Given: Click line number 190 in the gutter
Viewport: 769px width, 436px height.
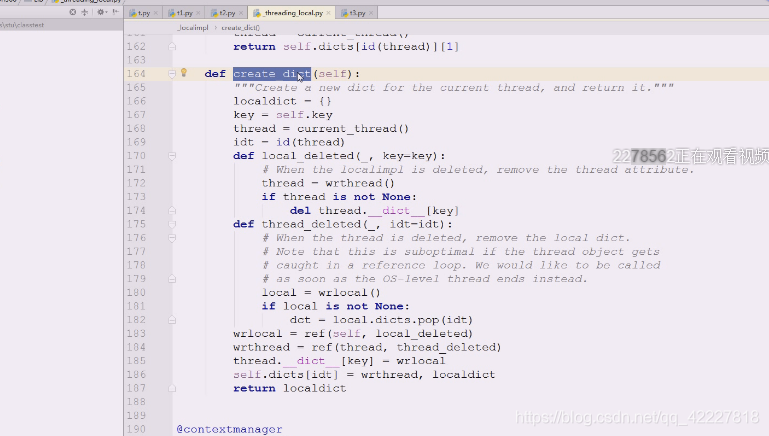Looking at the screenshot, I should [x=136, y=429].
